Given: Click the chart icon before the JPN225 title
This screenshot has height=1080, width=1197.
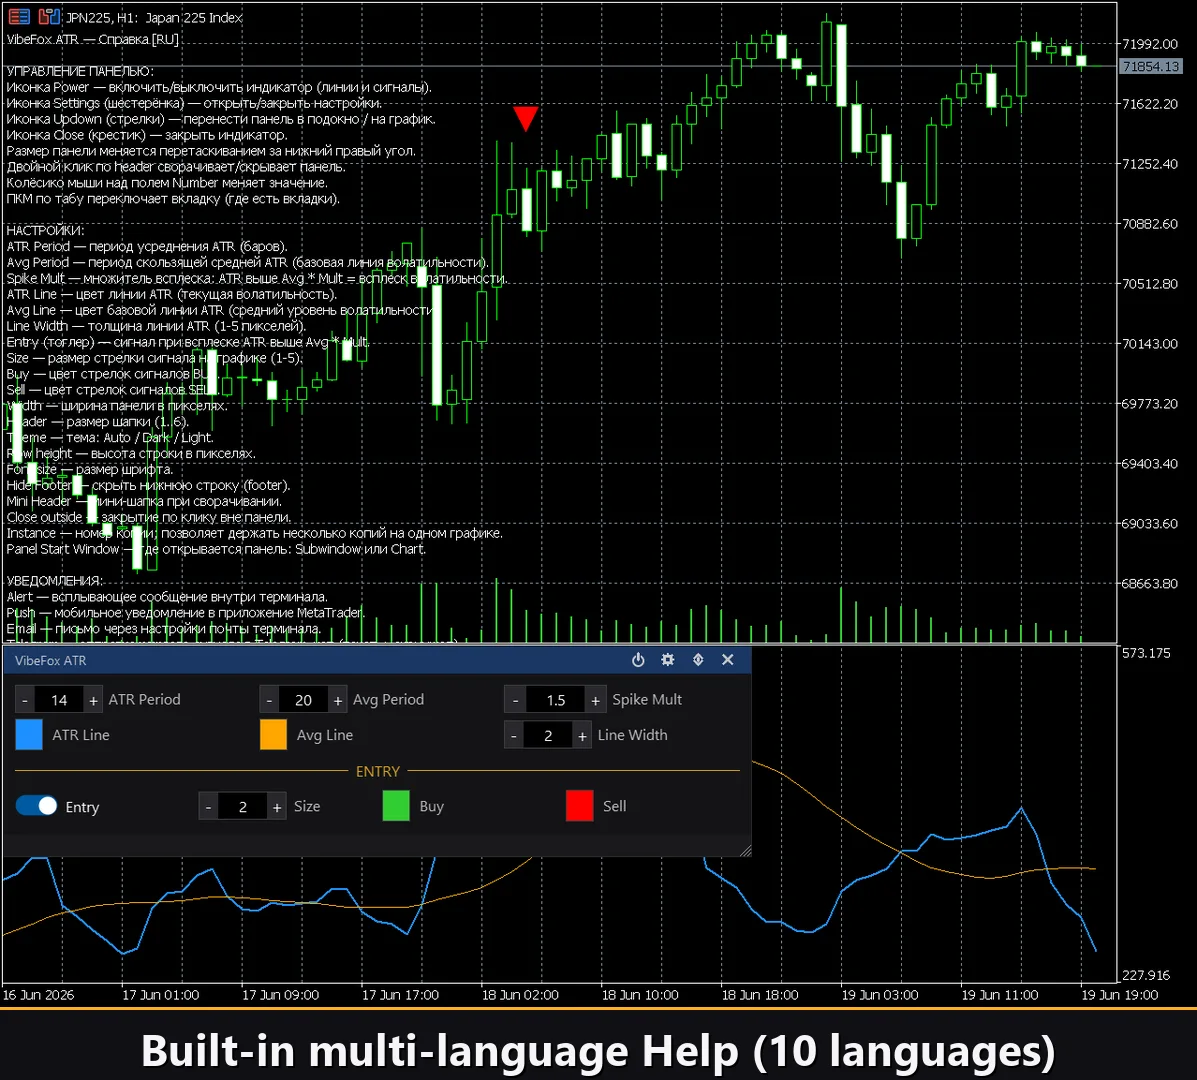Looking at the screenshot, I should [49, 17].
